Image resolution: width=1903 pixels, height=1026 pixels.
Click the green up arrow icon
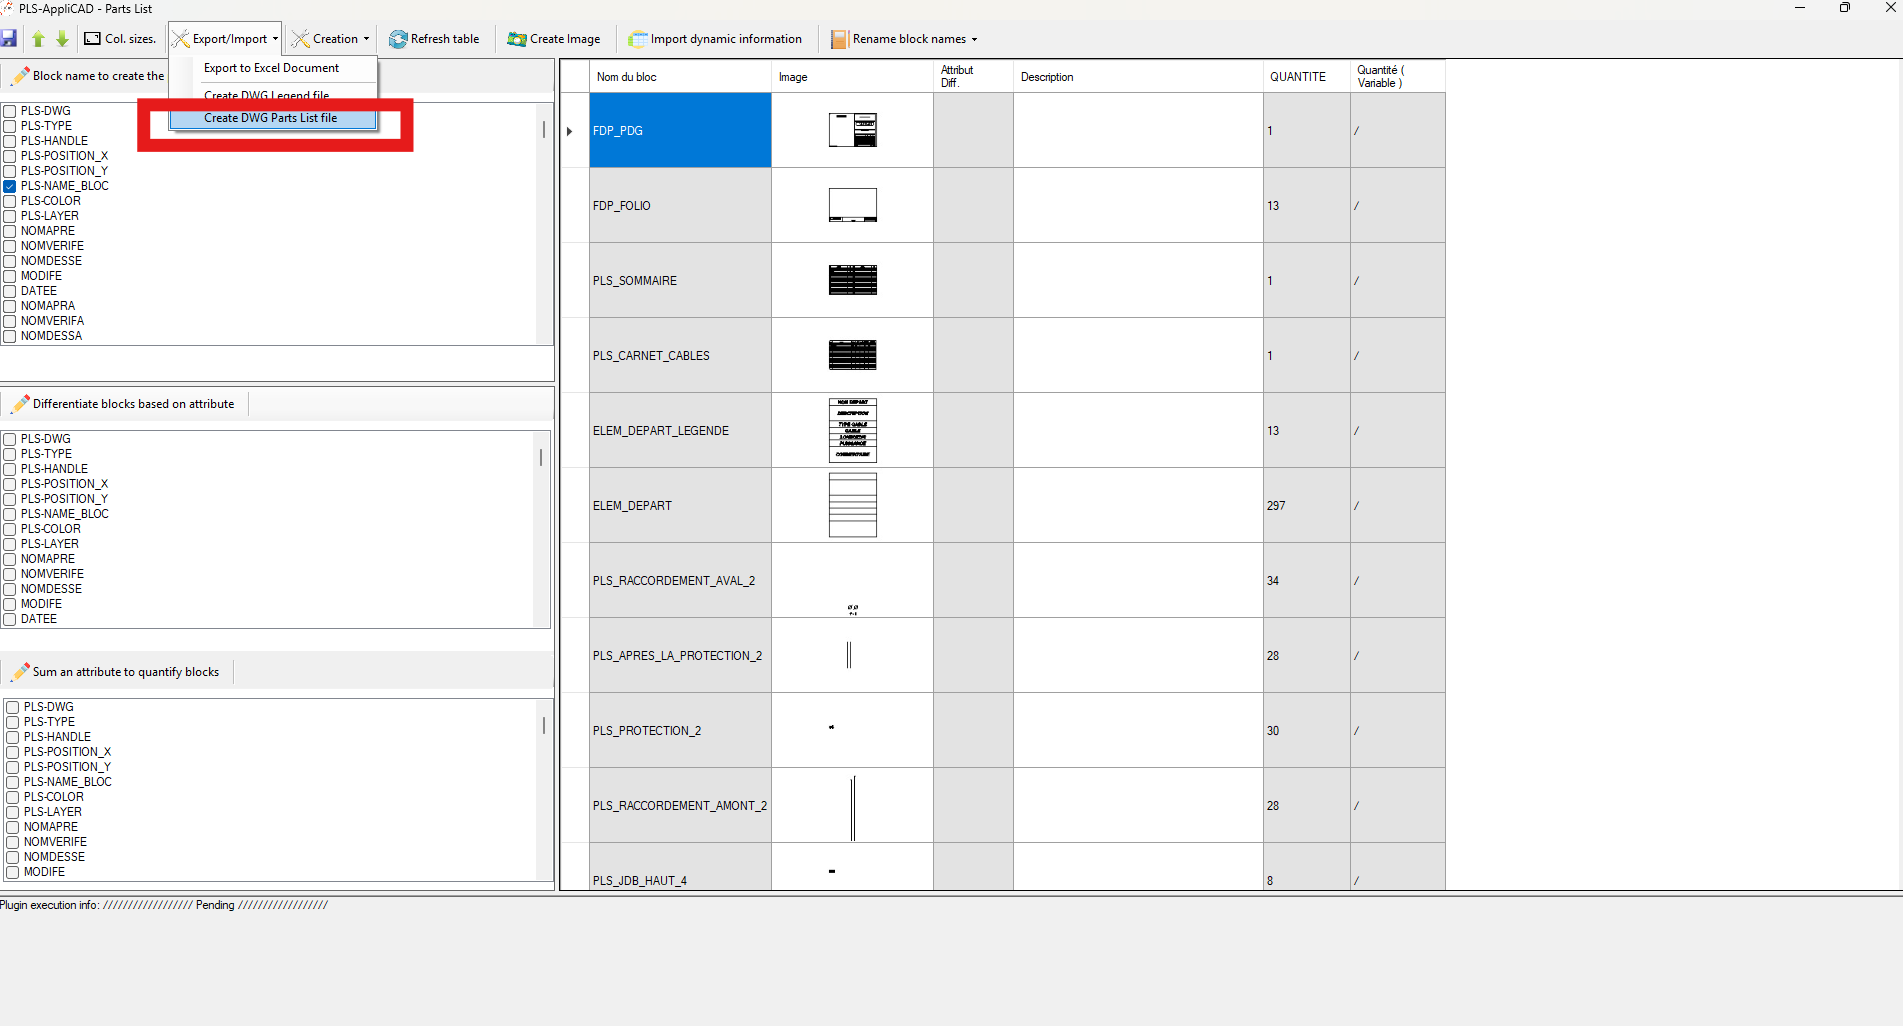click(38, 39)
